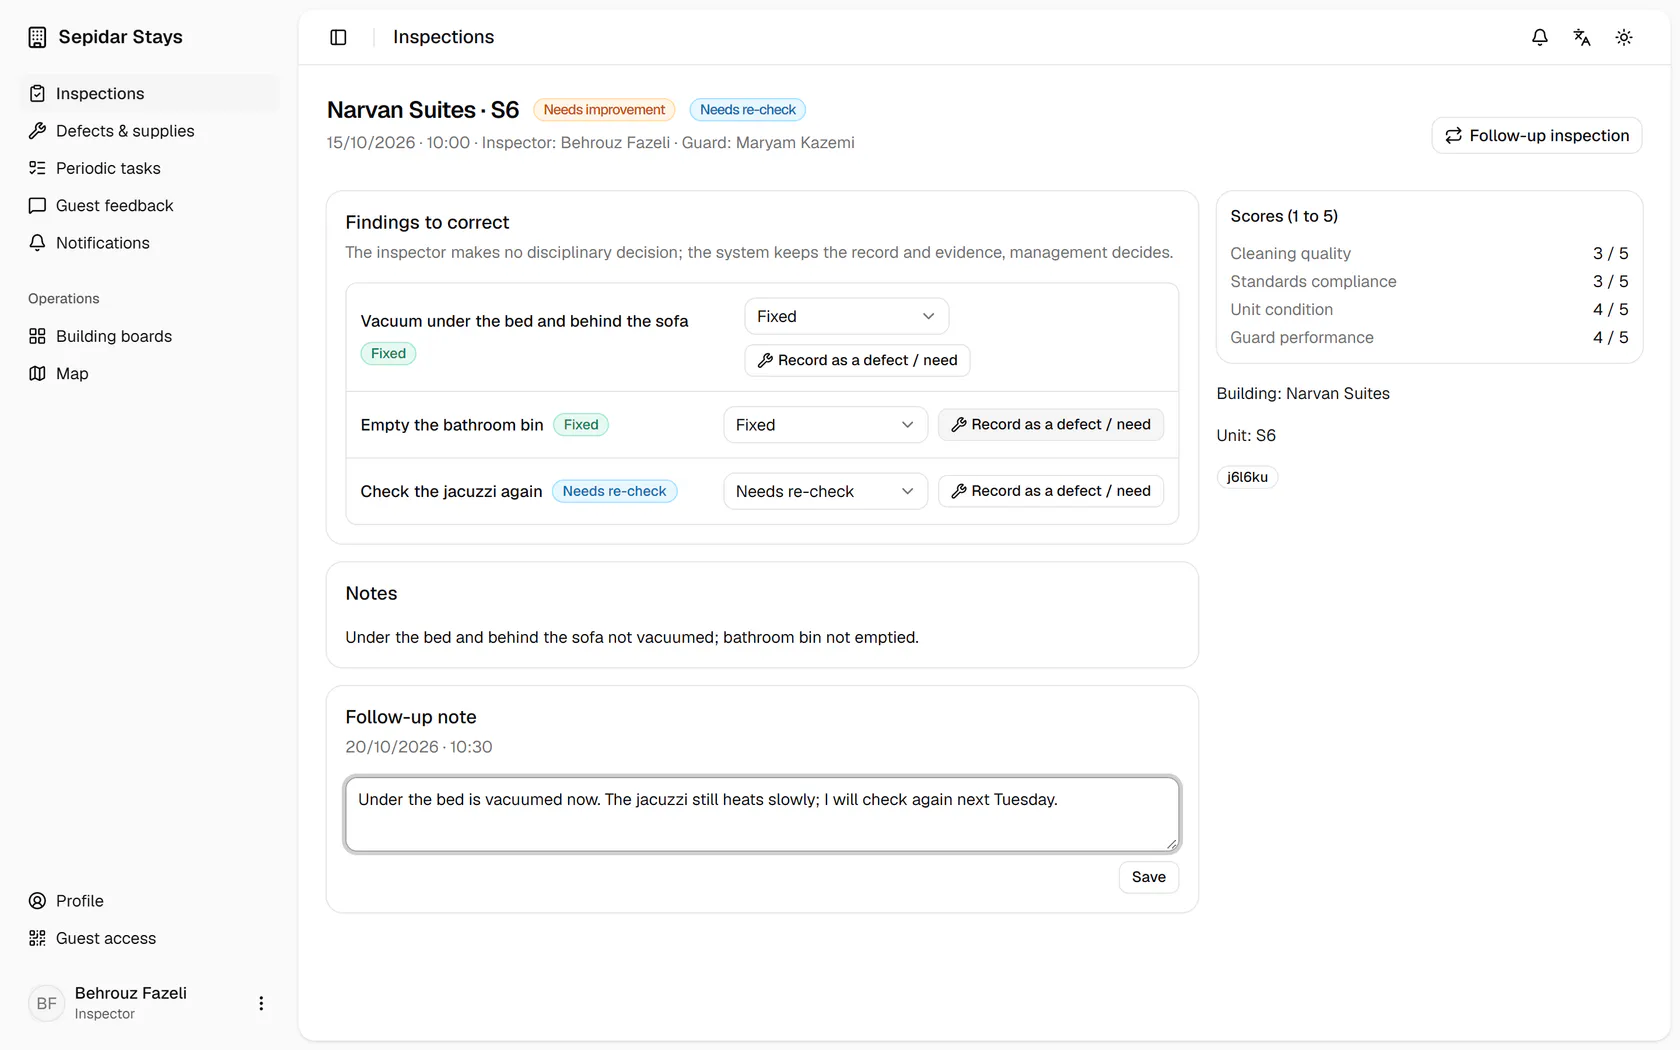Click the language translate icon

pyautogui.click(x=1582, y=37)
